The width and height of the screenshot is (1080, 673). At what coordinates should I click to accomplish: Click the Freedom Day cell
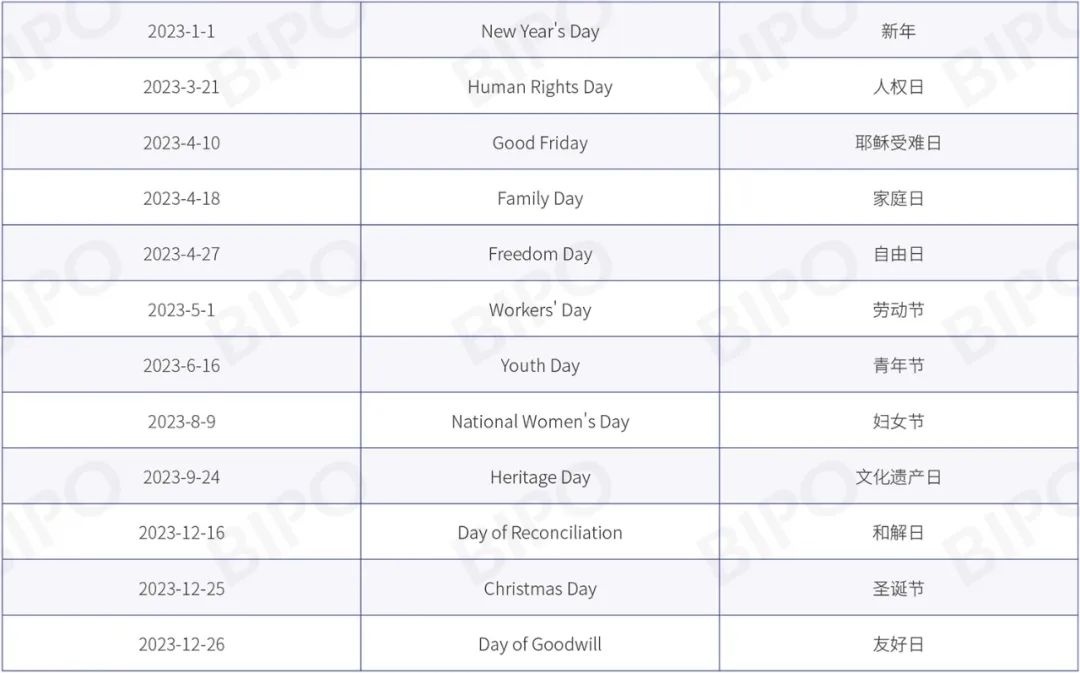point(540,254)
